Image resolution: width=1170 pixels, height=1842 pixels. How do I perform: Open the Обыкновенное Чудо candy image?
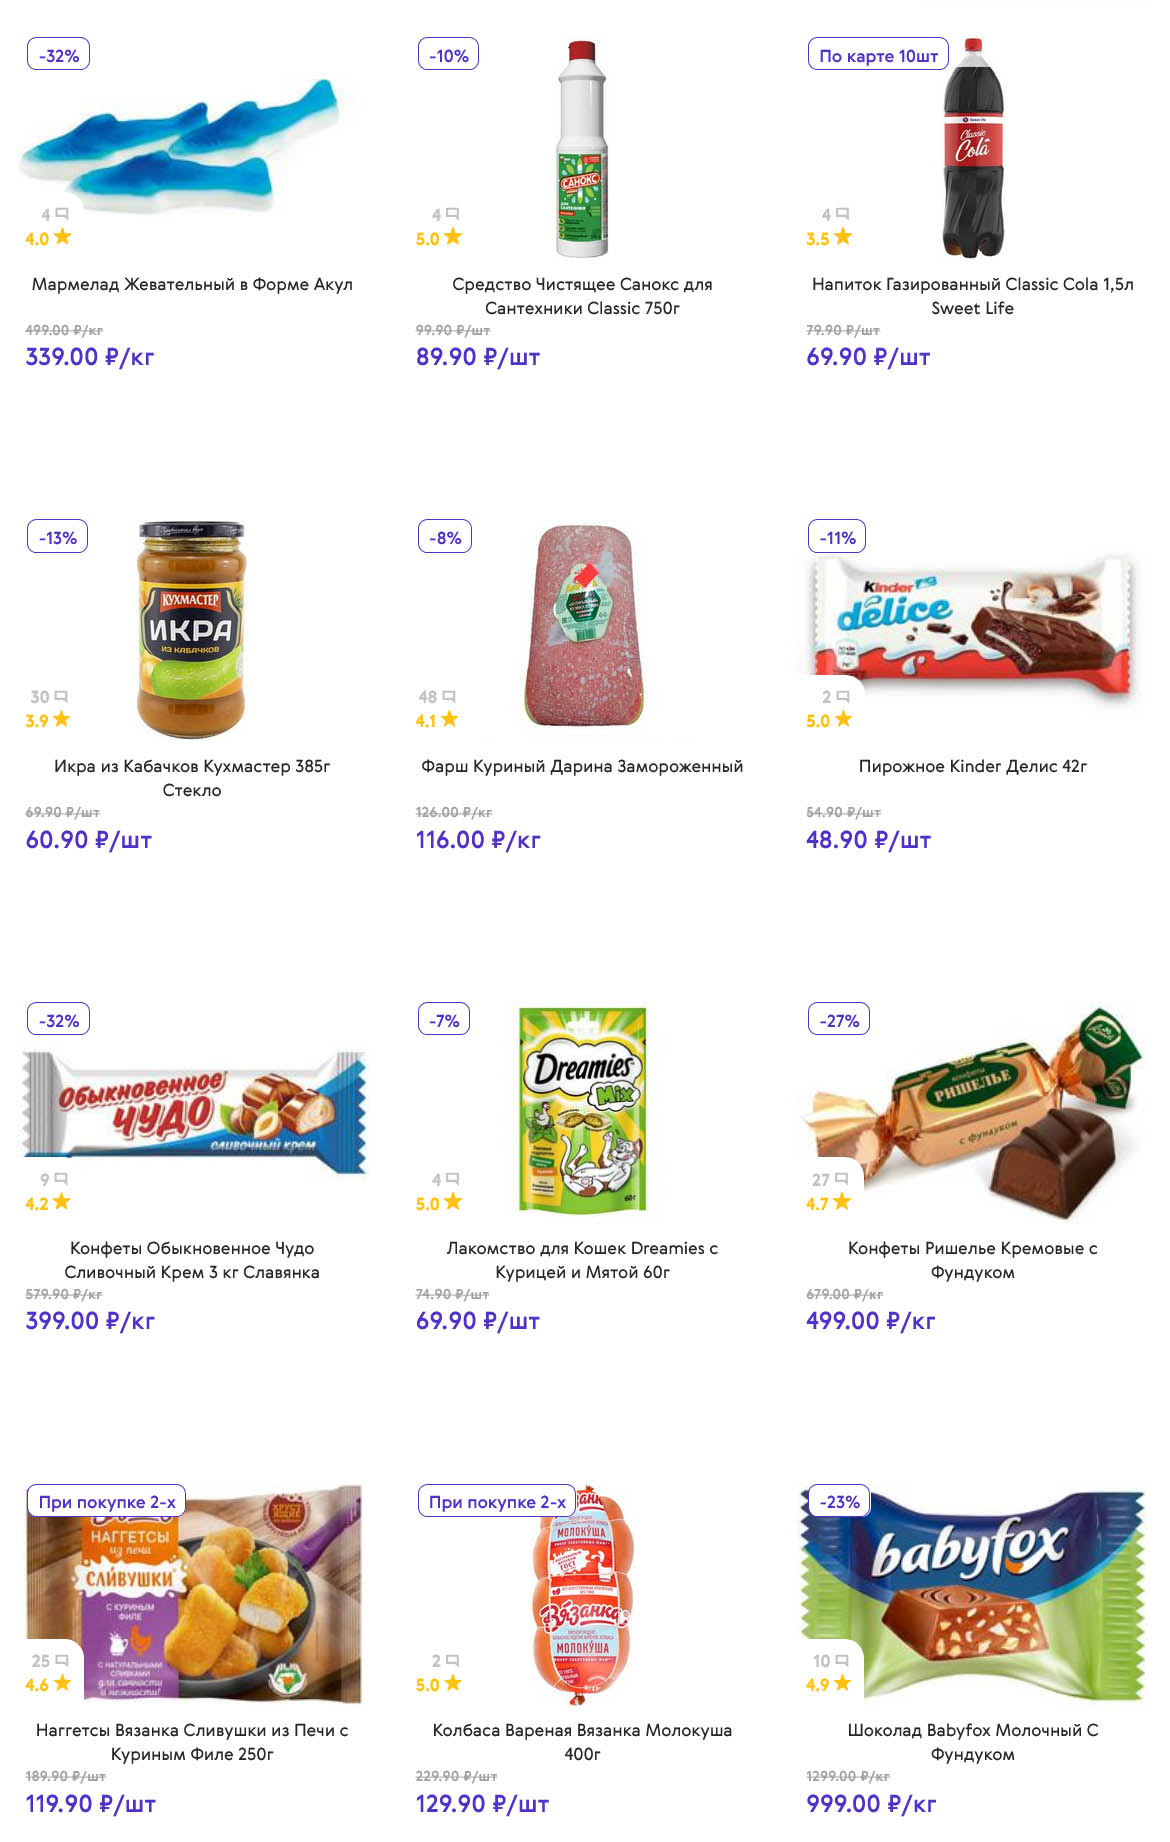click(195, 1111)
